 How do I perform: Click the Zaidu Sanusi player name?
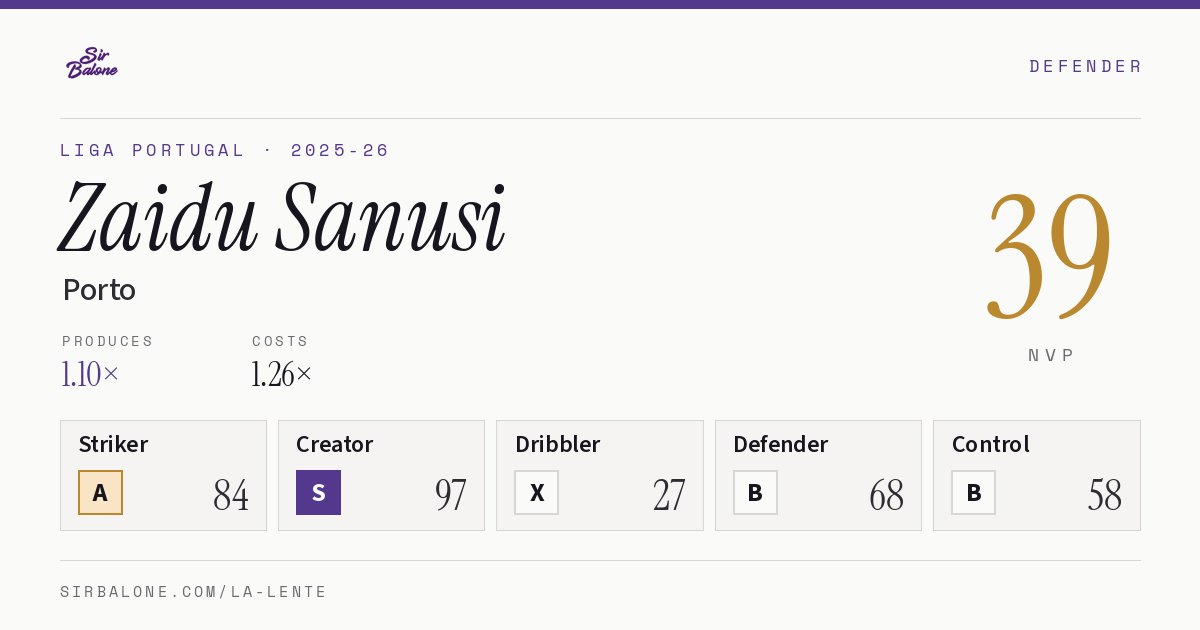tap(282, 218)
